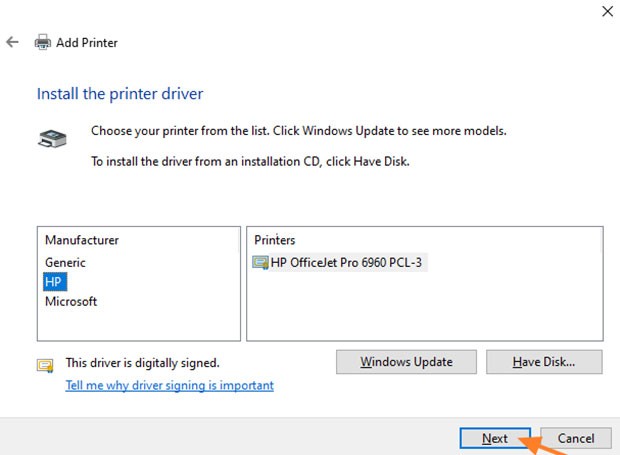This screenshot has height=455, width=620.
Task: Click Next to continue installation
Action: [x=495, y=438]
